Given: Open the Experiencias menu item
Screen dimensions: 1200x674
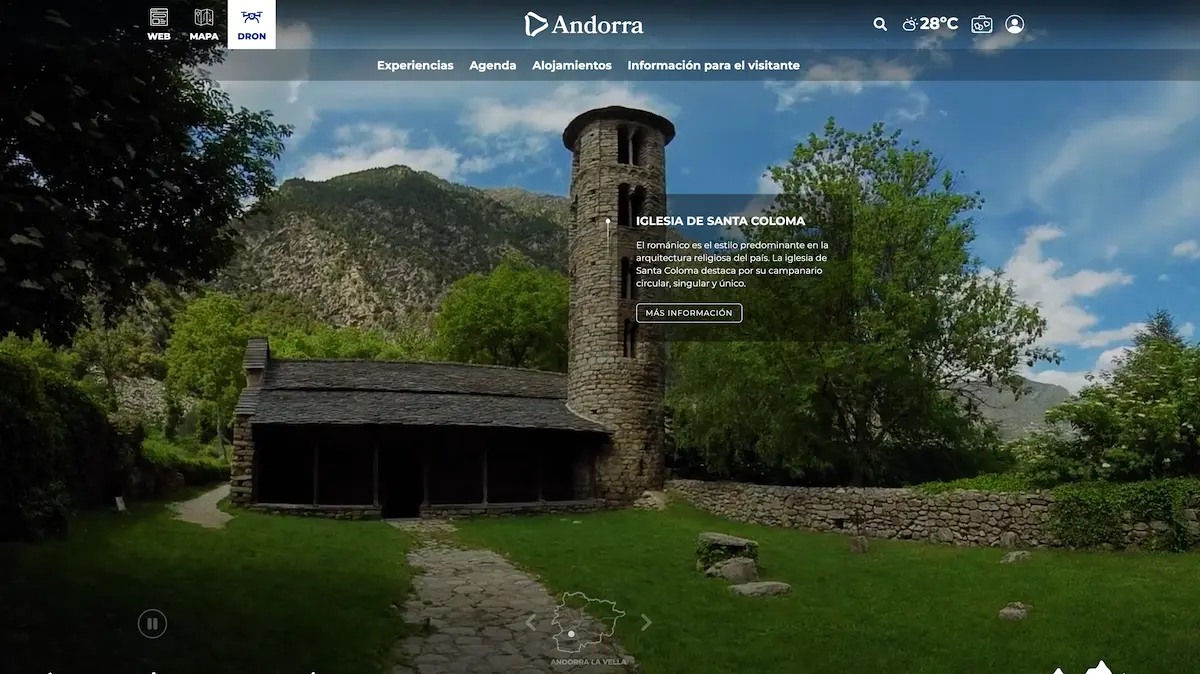Looking at the screenshot, I should pos(414,65).
